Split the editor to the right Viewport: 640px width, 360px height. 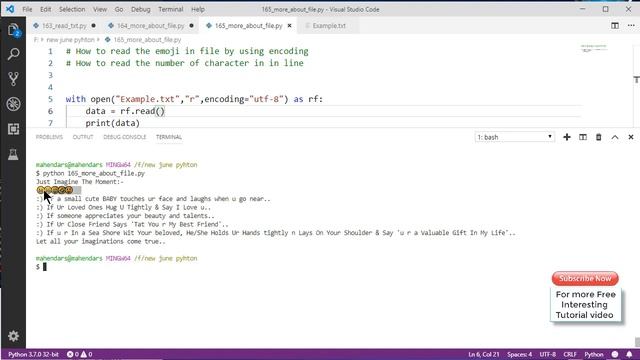pyautogui.click(x=615, y=25)
